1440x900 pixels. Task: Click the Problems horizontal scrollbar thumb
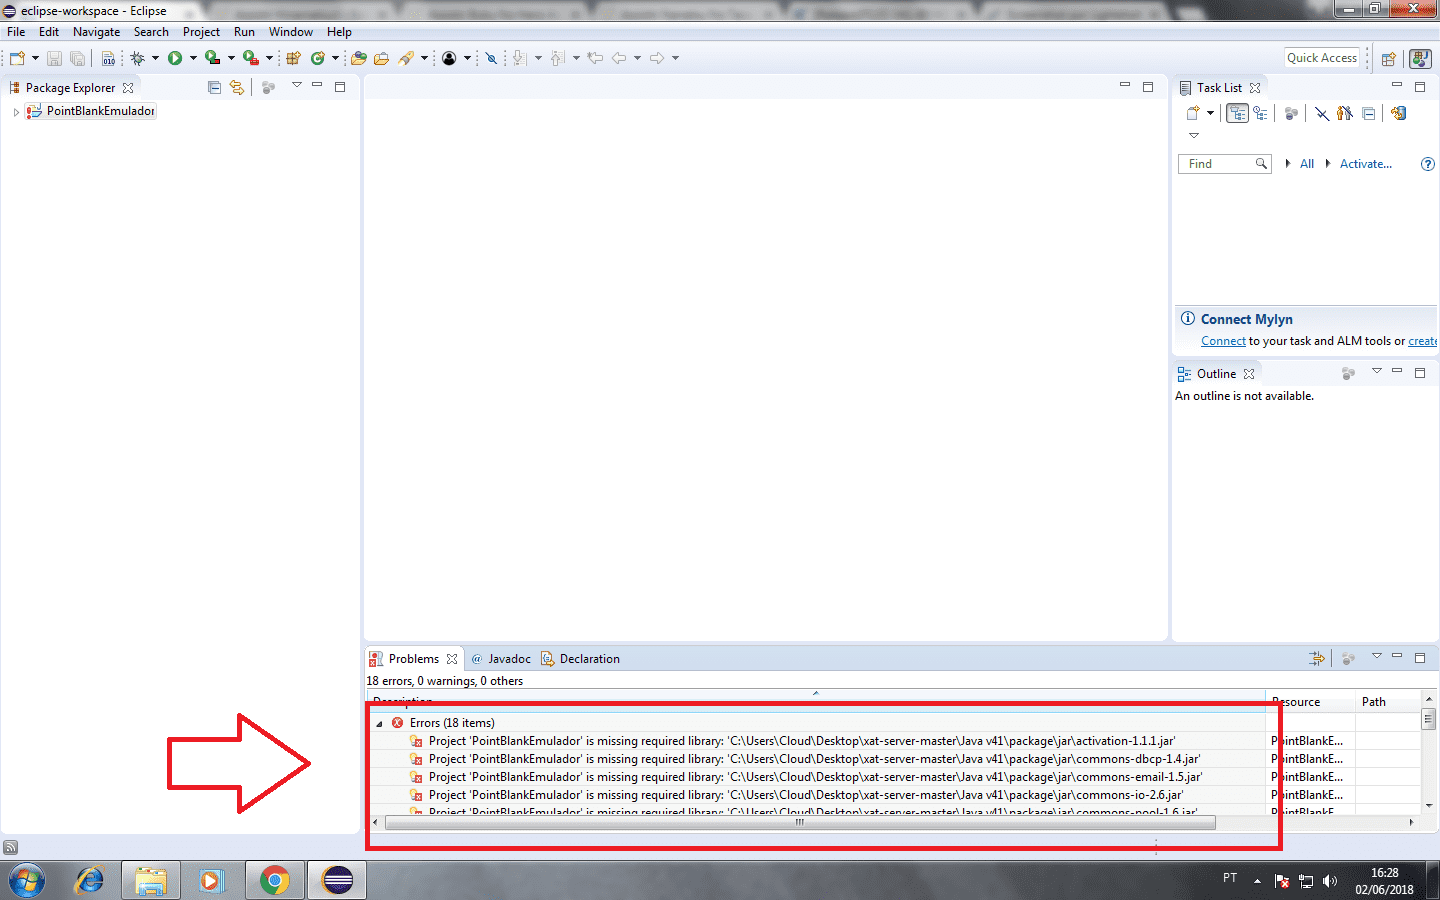pos(800,823)
